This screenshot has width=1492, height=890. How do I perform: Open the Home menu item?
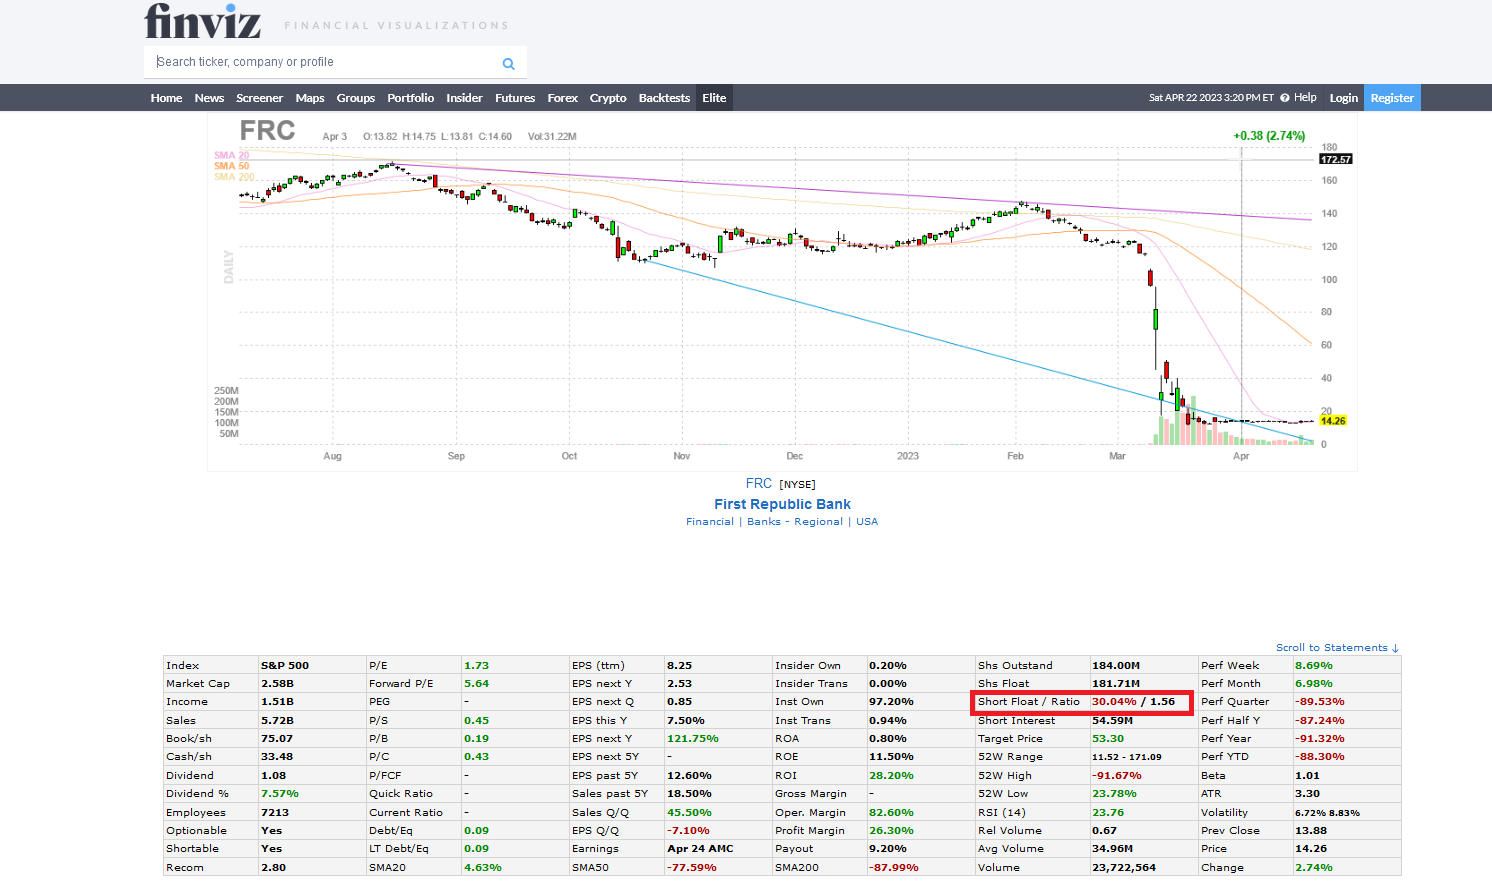pos(166,98)
